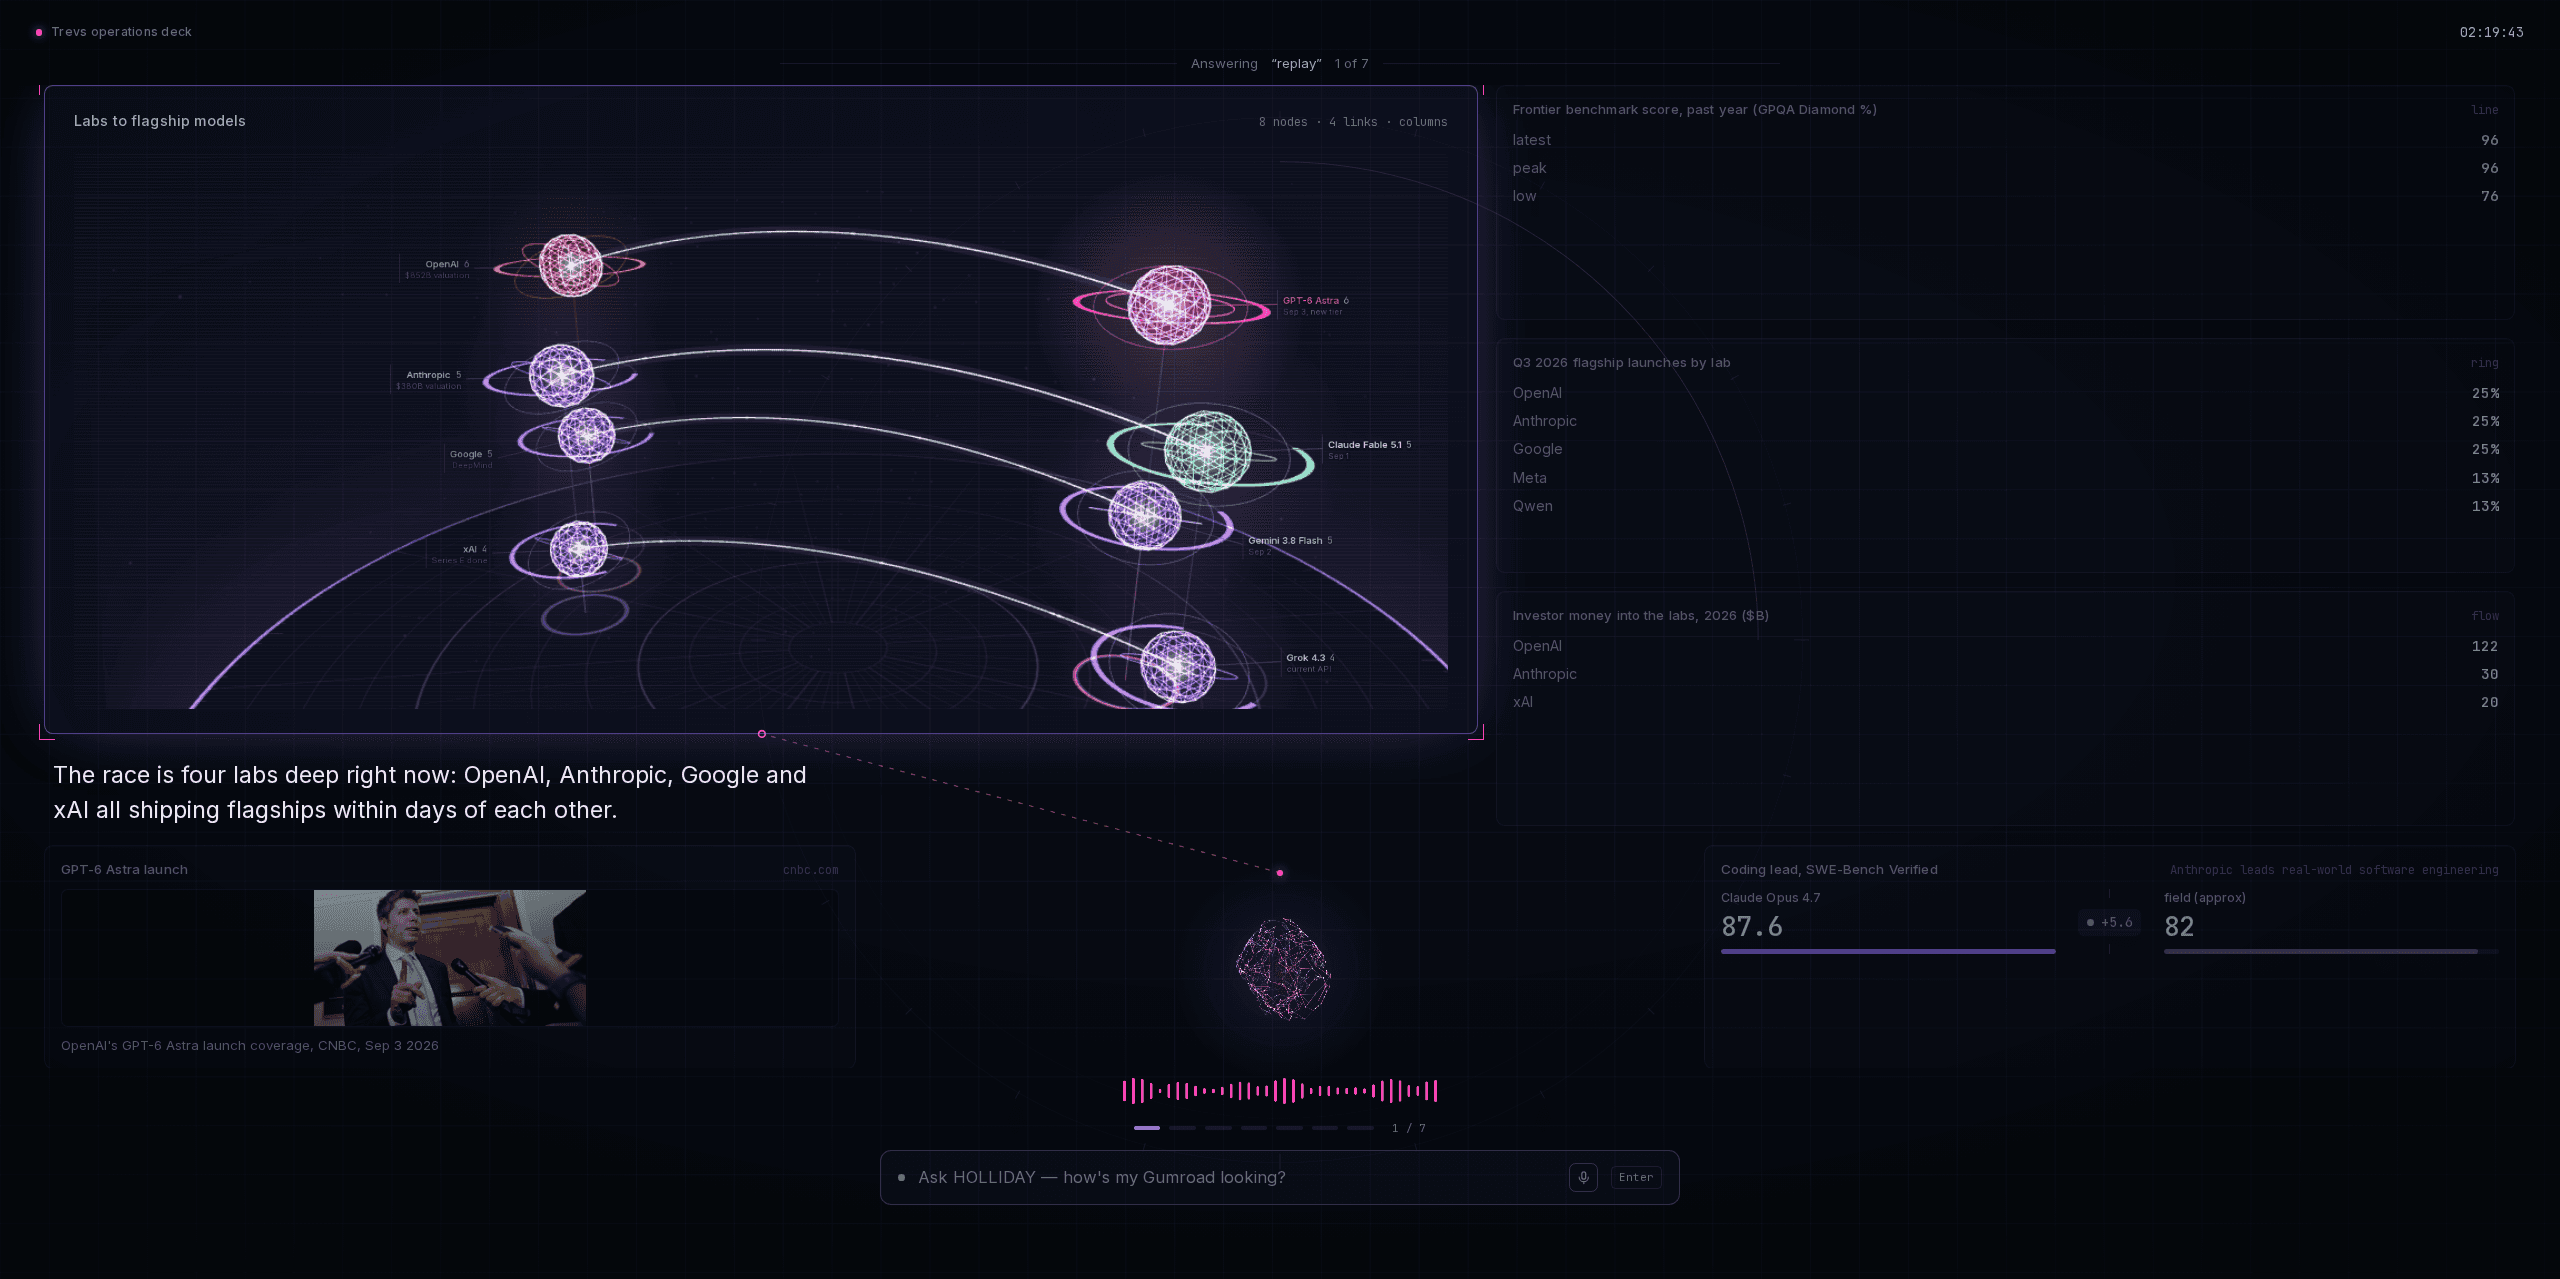Open the cnbc.com source link
This screenshot has height=1279, width=2560.
(x=811, y=870)
